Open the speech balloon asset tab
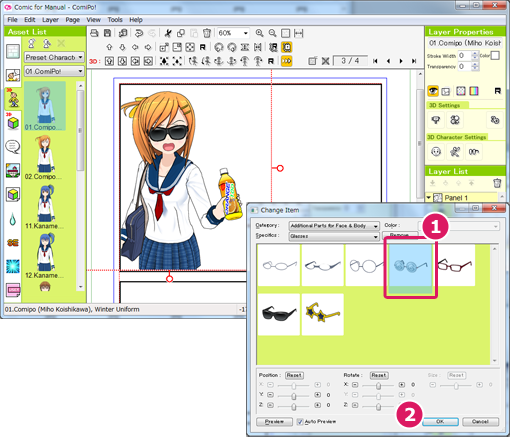Viewport: 510px width, 437px height. (13, 147)
